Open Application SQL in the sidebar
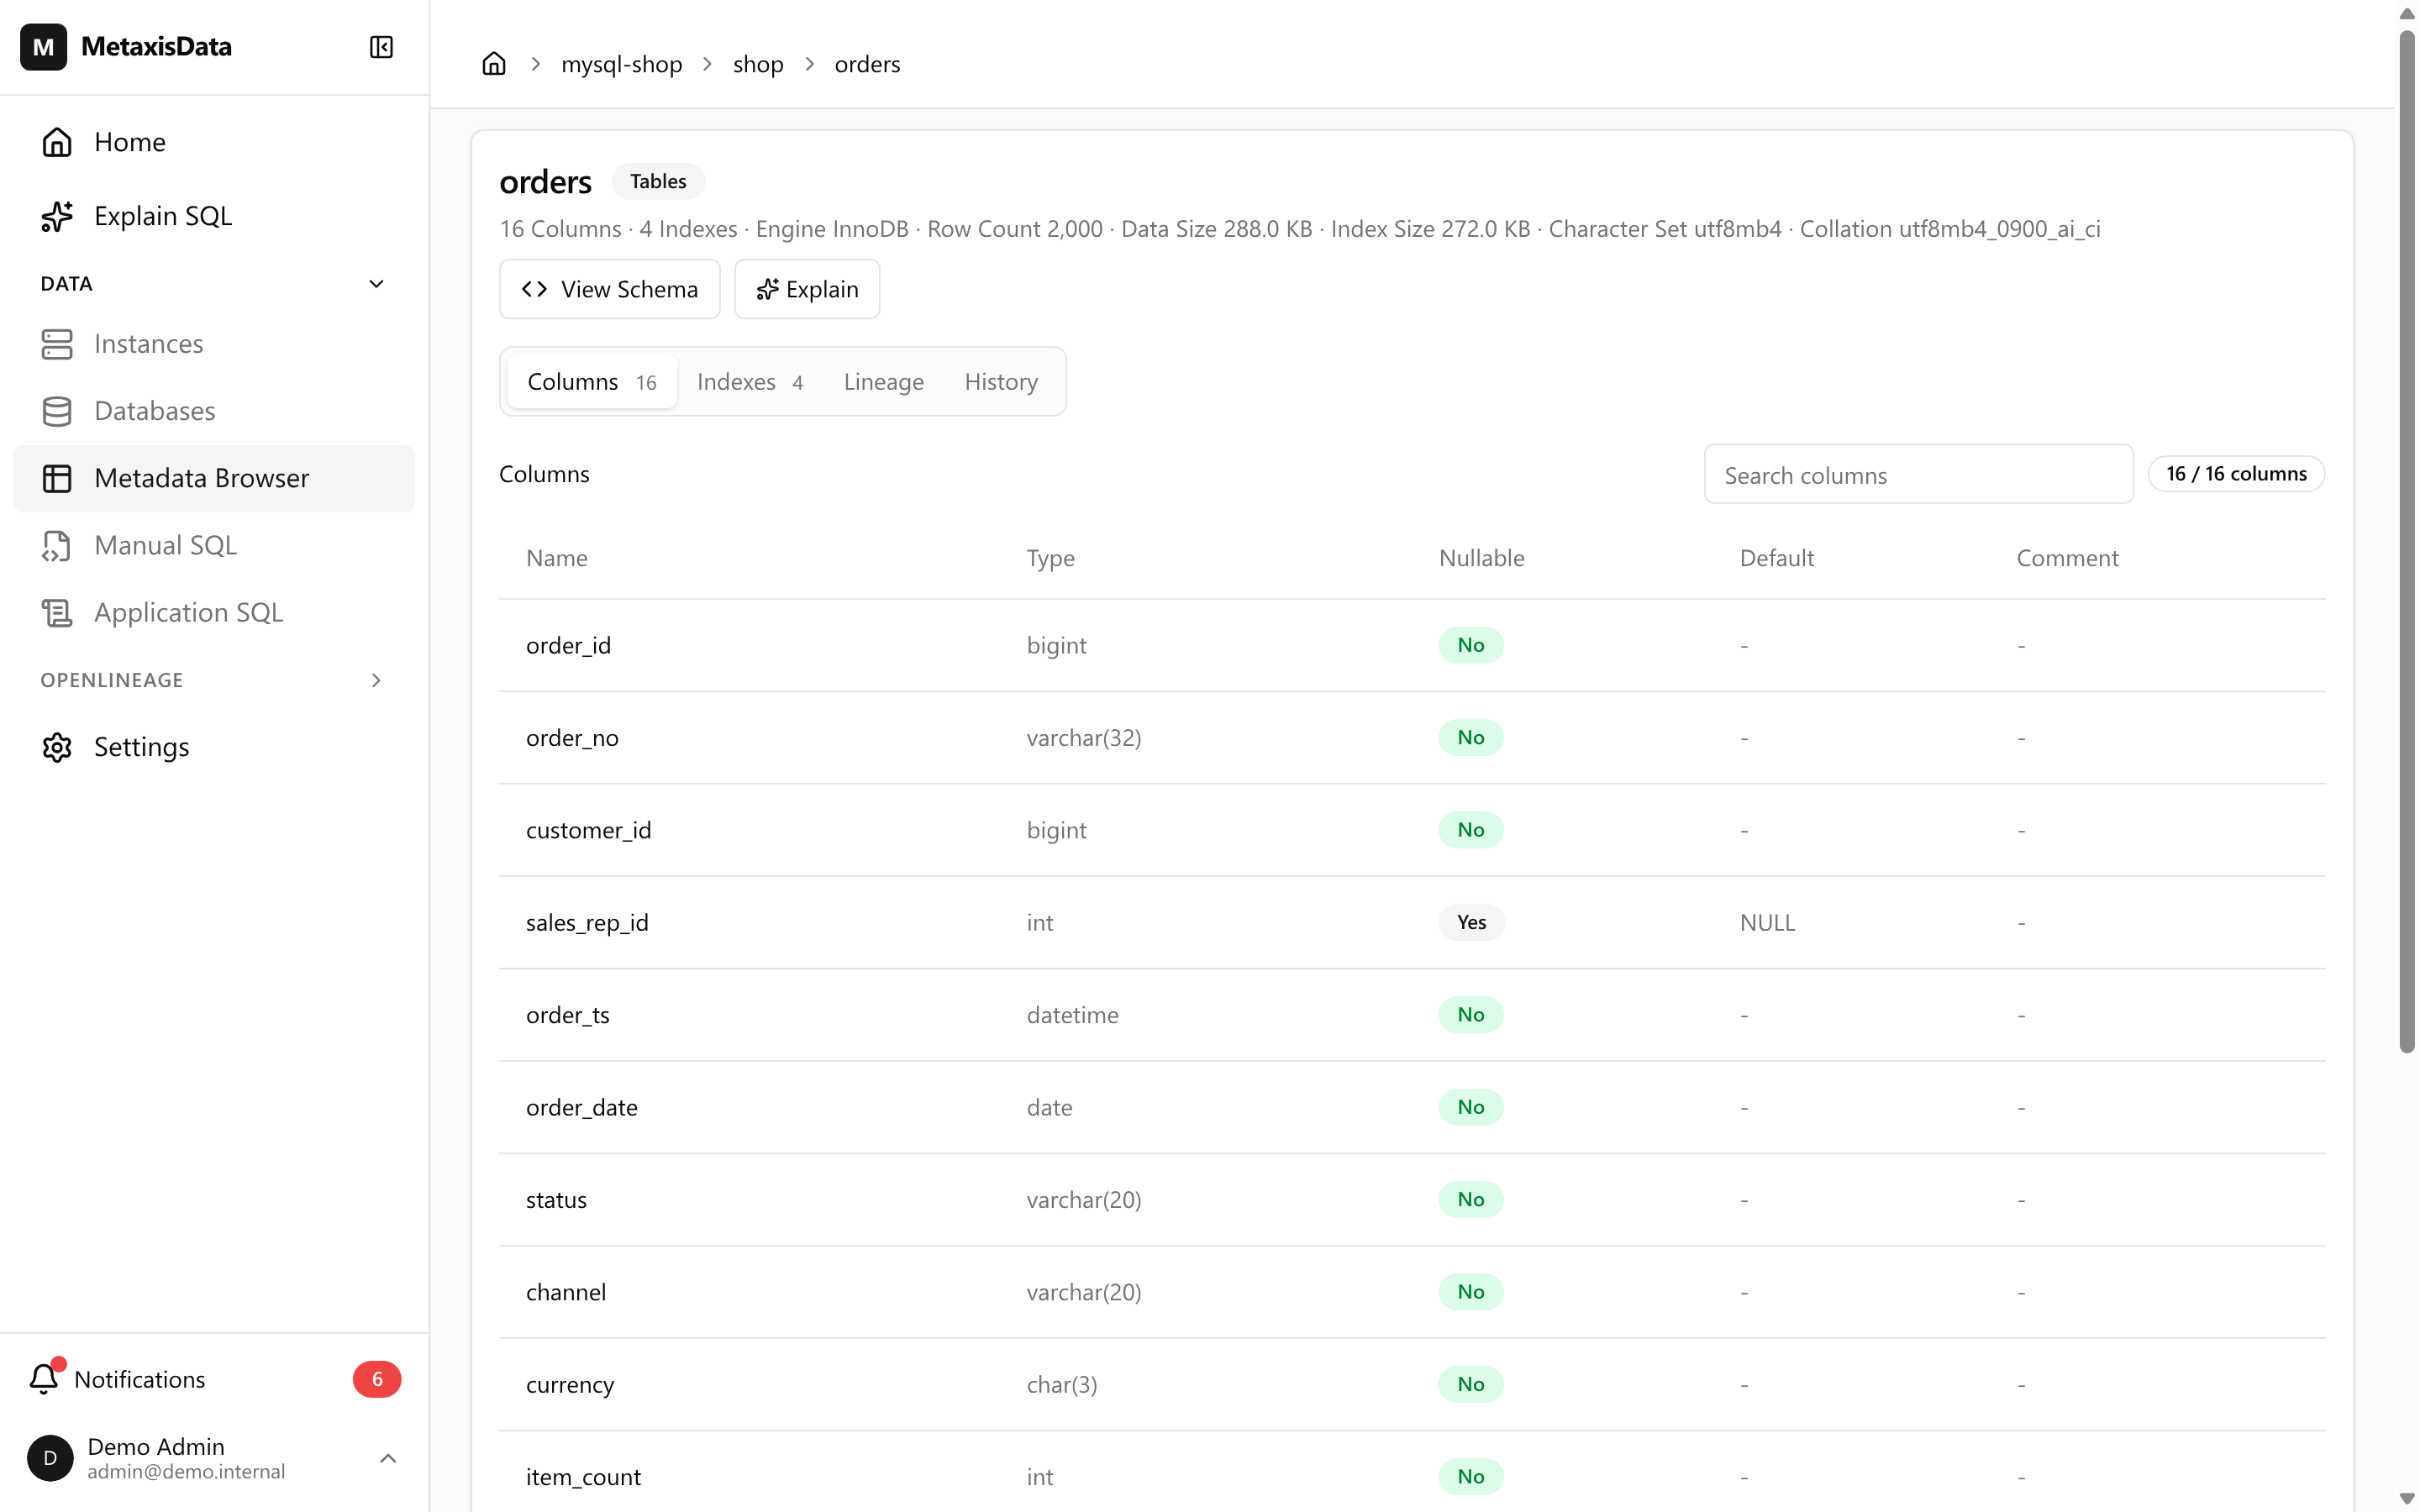This screenshot has height=1512, width=2420. (214, 612)
